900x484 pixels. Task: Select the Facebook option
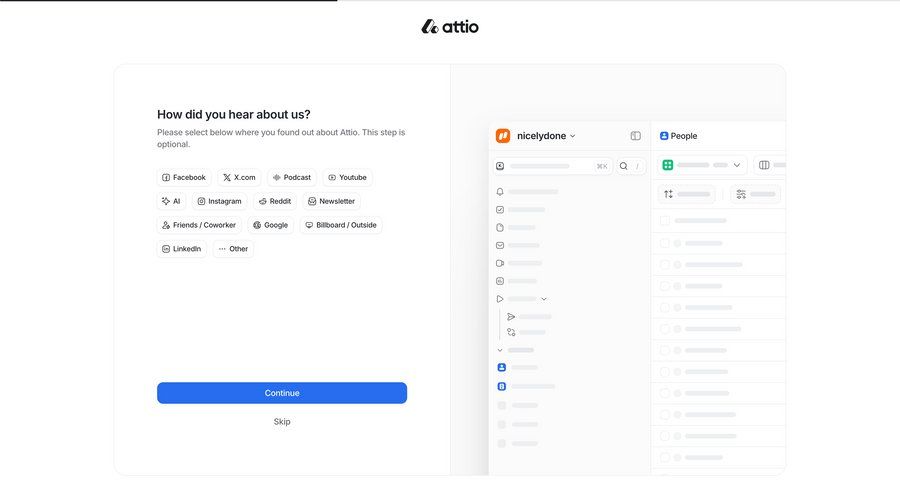pyautogui.click(x=184, y=177)
